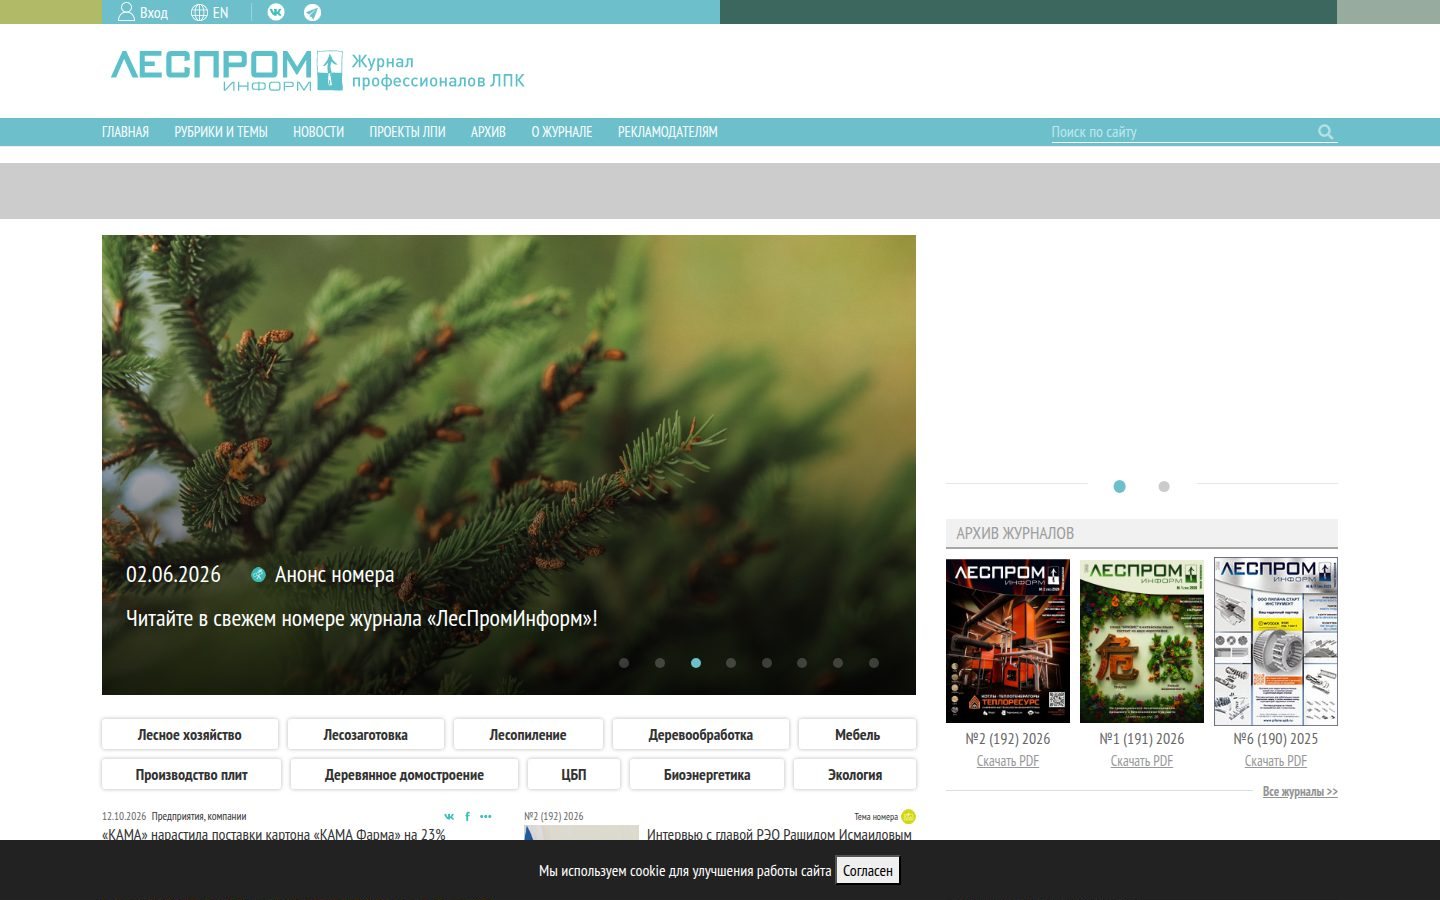
Task: Open headline Читайте в свежем номере журнала
Action: [x=362, y=619]
